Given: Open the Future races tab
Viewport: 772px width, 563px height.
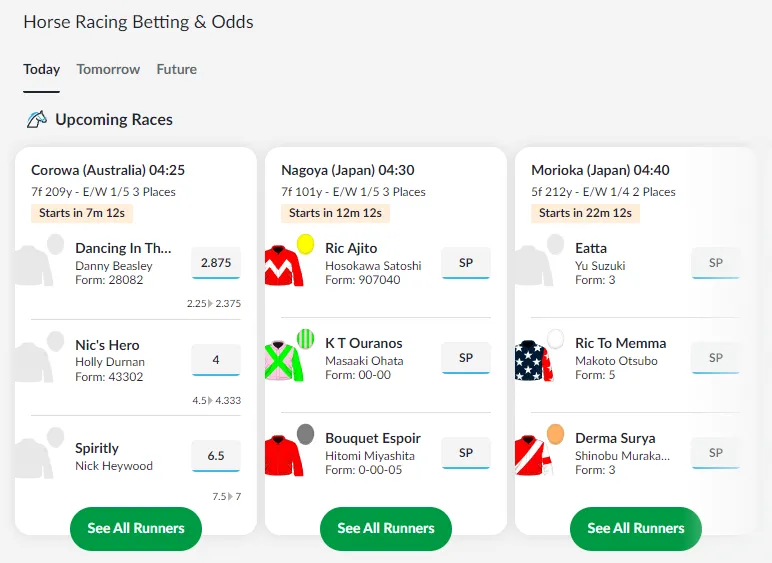Looking at the screenshot, I should click(176, 70).
